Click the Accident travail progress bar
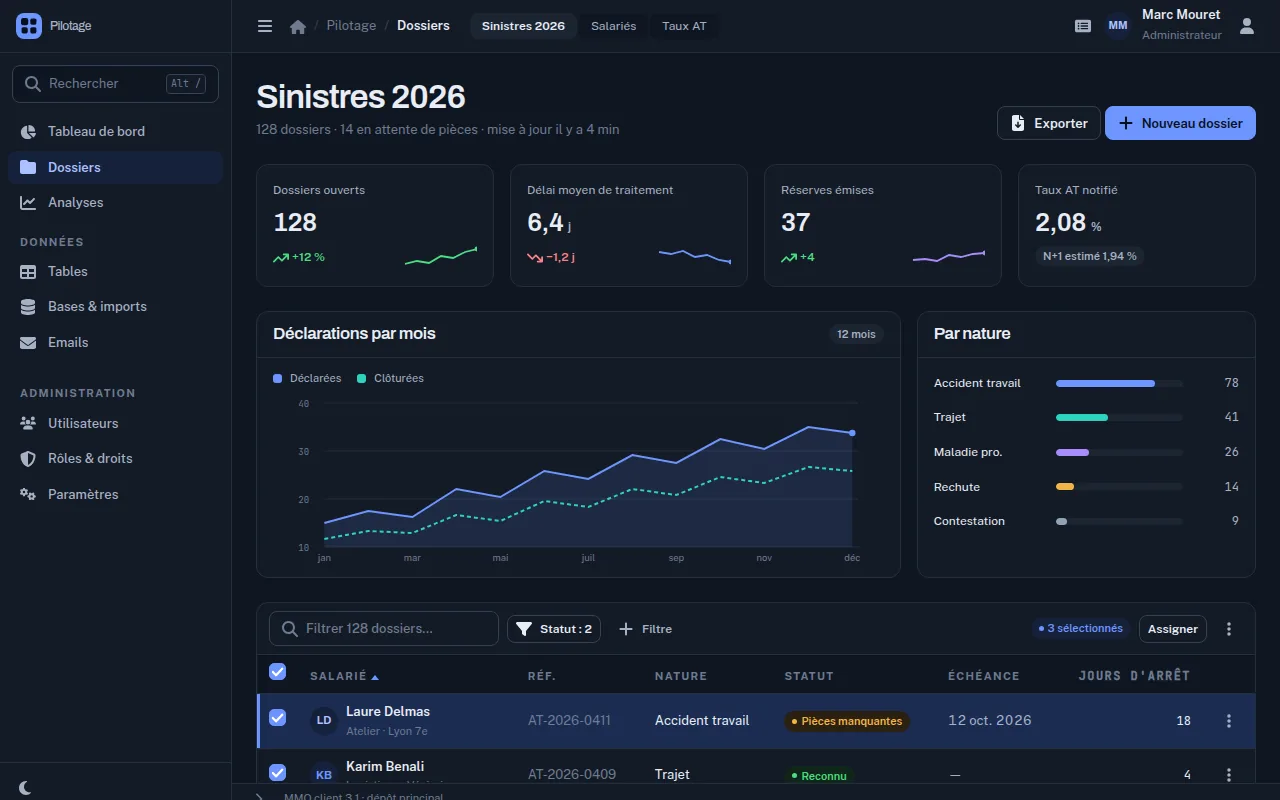This screenshot has width=1280, height=800. (1119, 383)
